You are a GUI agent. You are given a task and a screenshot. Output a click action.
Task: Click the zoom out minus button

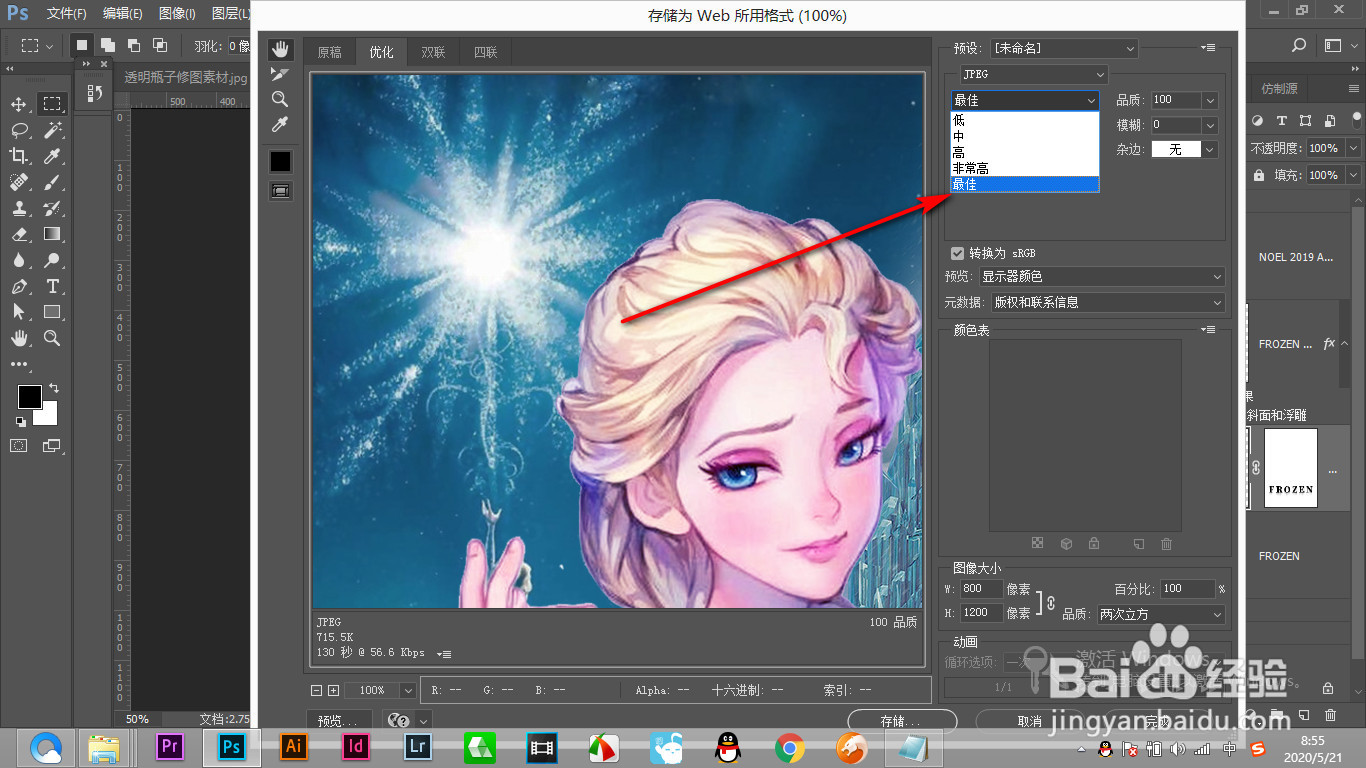pos(317,690)
